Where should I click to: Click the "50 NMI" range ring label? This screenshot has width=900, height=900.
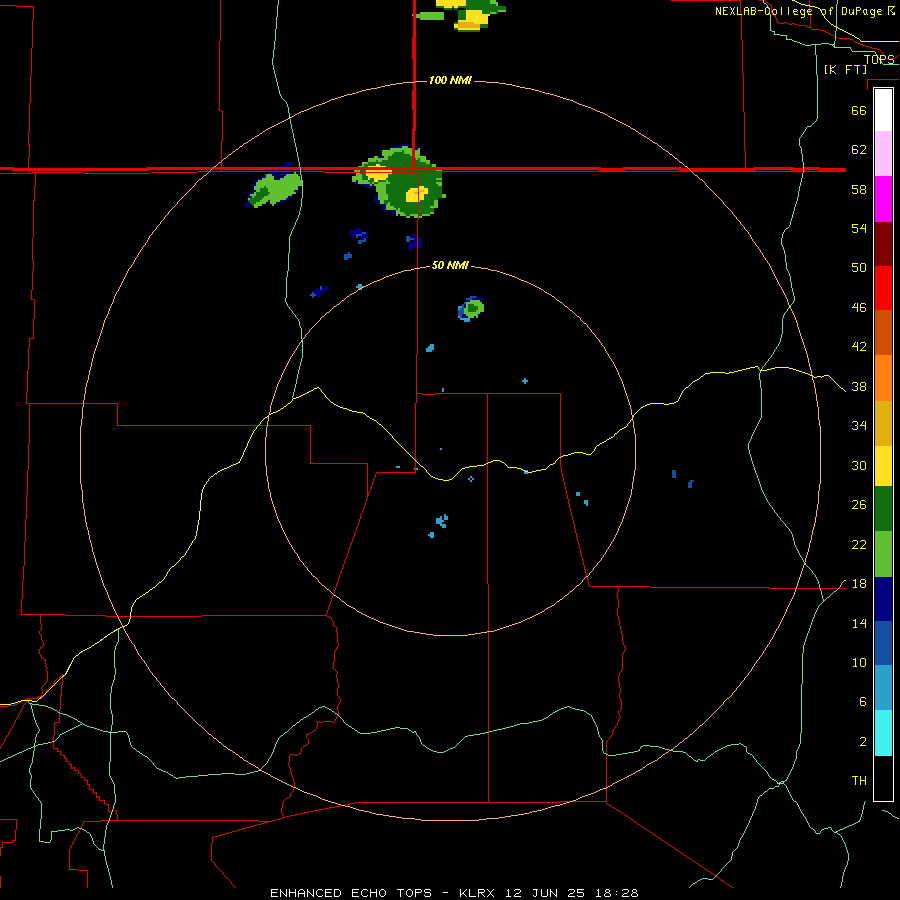point(450,265)
